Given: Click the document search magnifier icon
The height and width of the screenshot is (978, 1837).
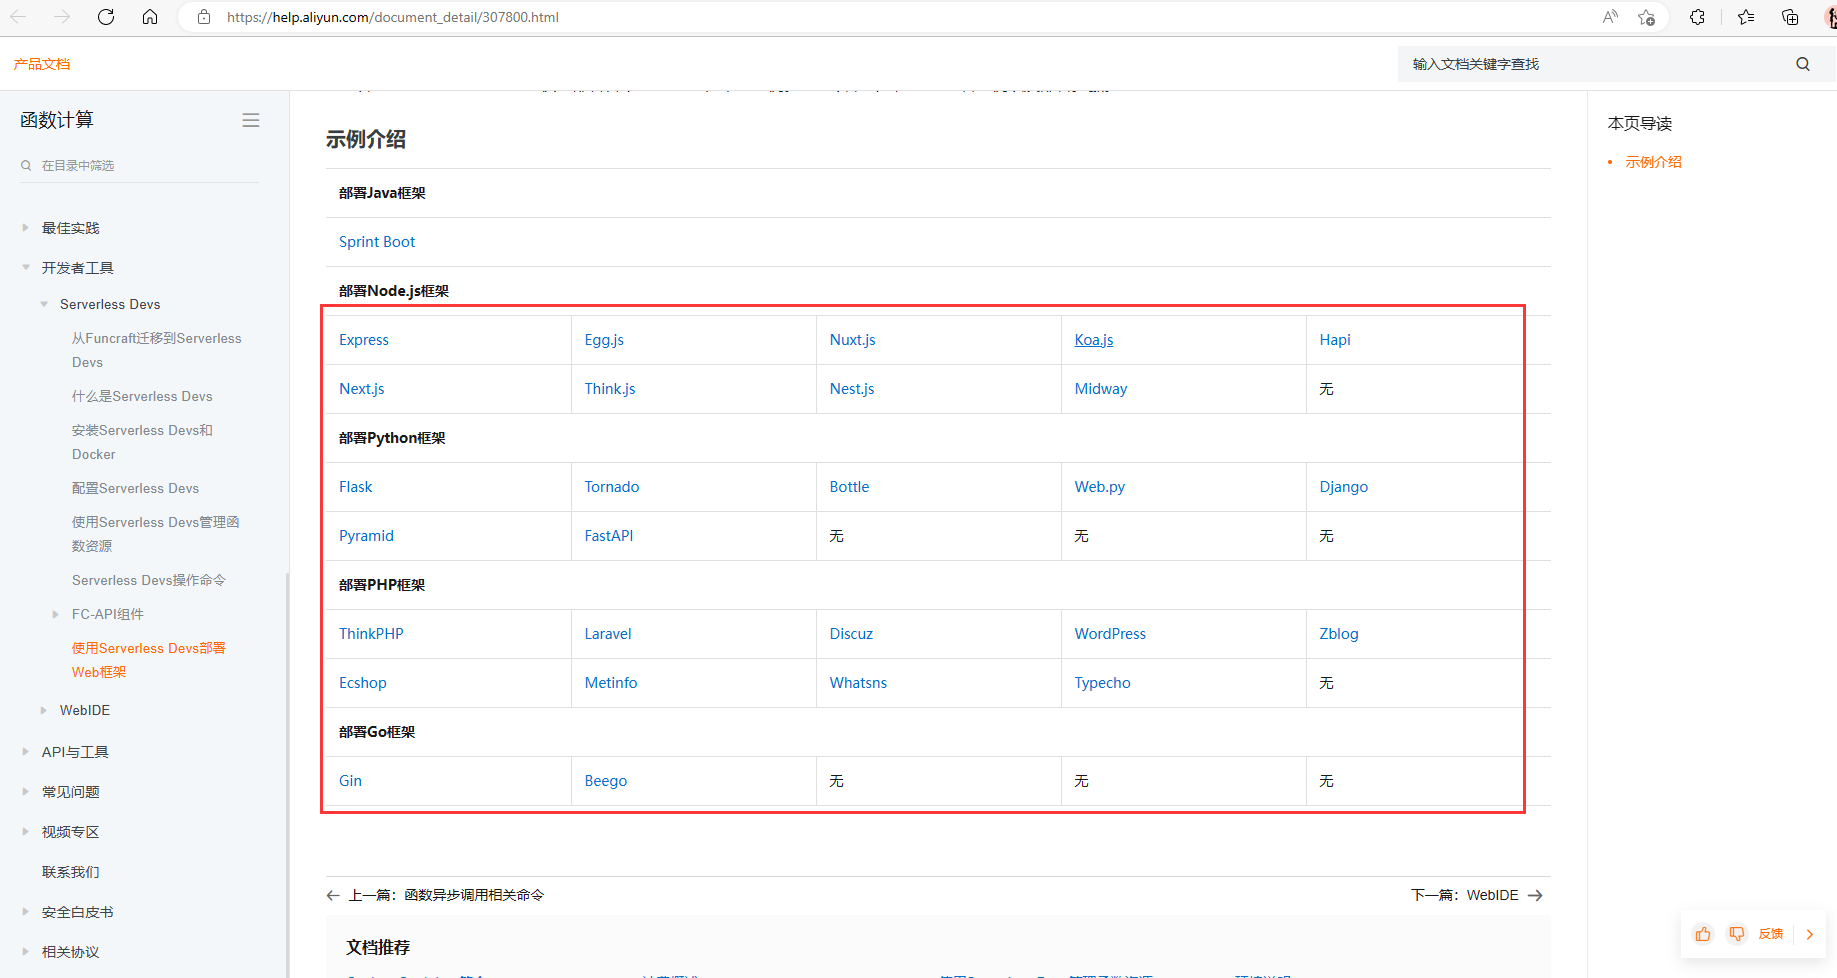Looking at the screenshot, I should coord(1803,64).
